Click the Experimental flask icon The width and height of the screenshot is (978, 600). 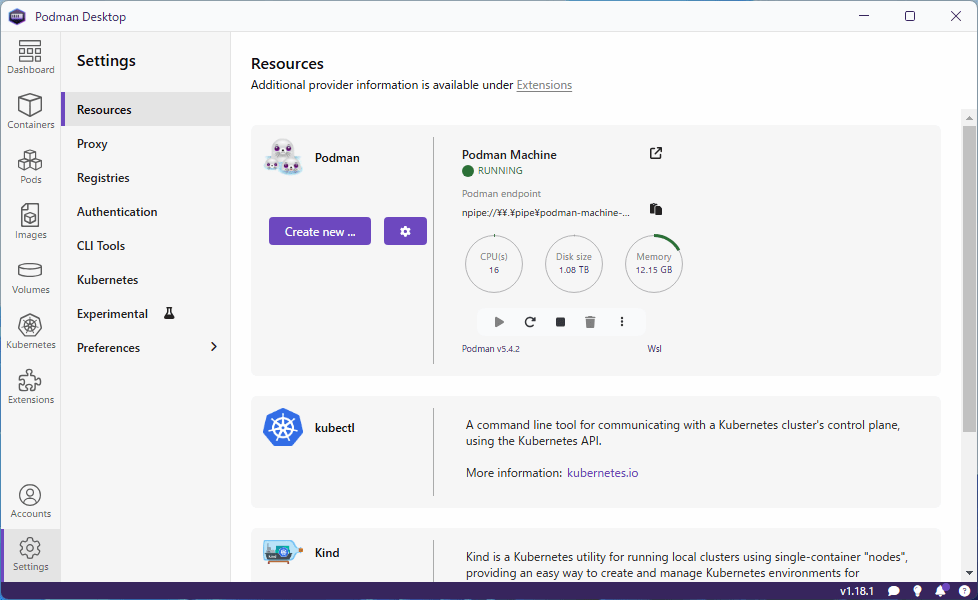(x=169, y=313)
